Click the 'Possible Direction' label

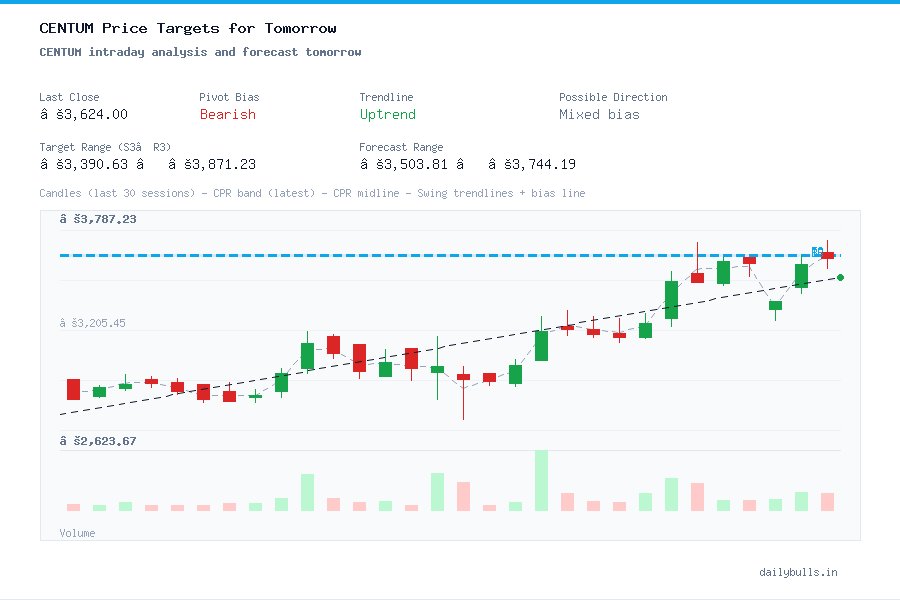[x=613, y=97]
